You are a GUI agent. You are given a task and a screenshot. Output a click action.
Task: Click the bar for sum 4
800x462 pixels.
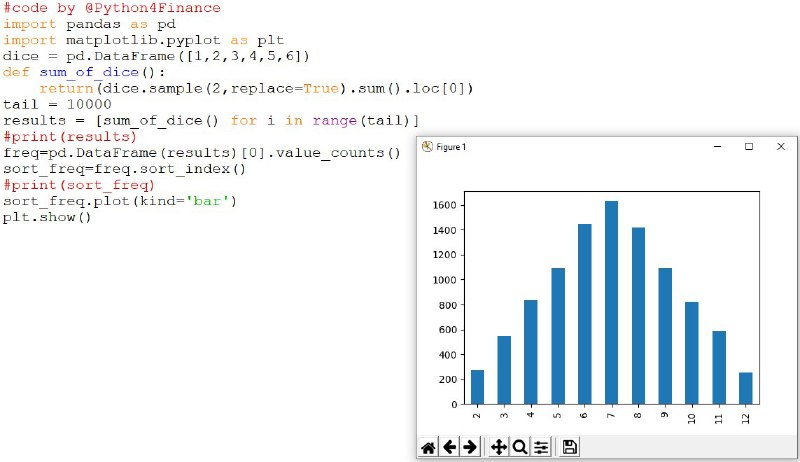pyautogui.click(x=531, y=352)
